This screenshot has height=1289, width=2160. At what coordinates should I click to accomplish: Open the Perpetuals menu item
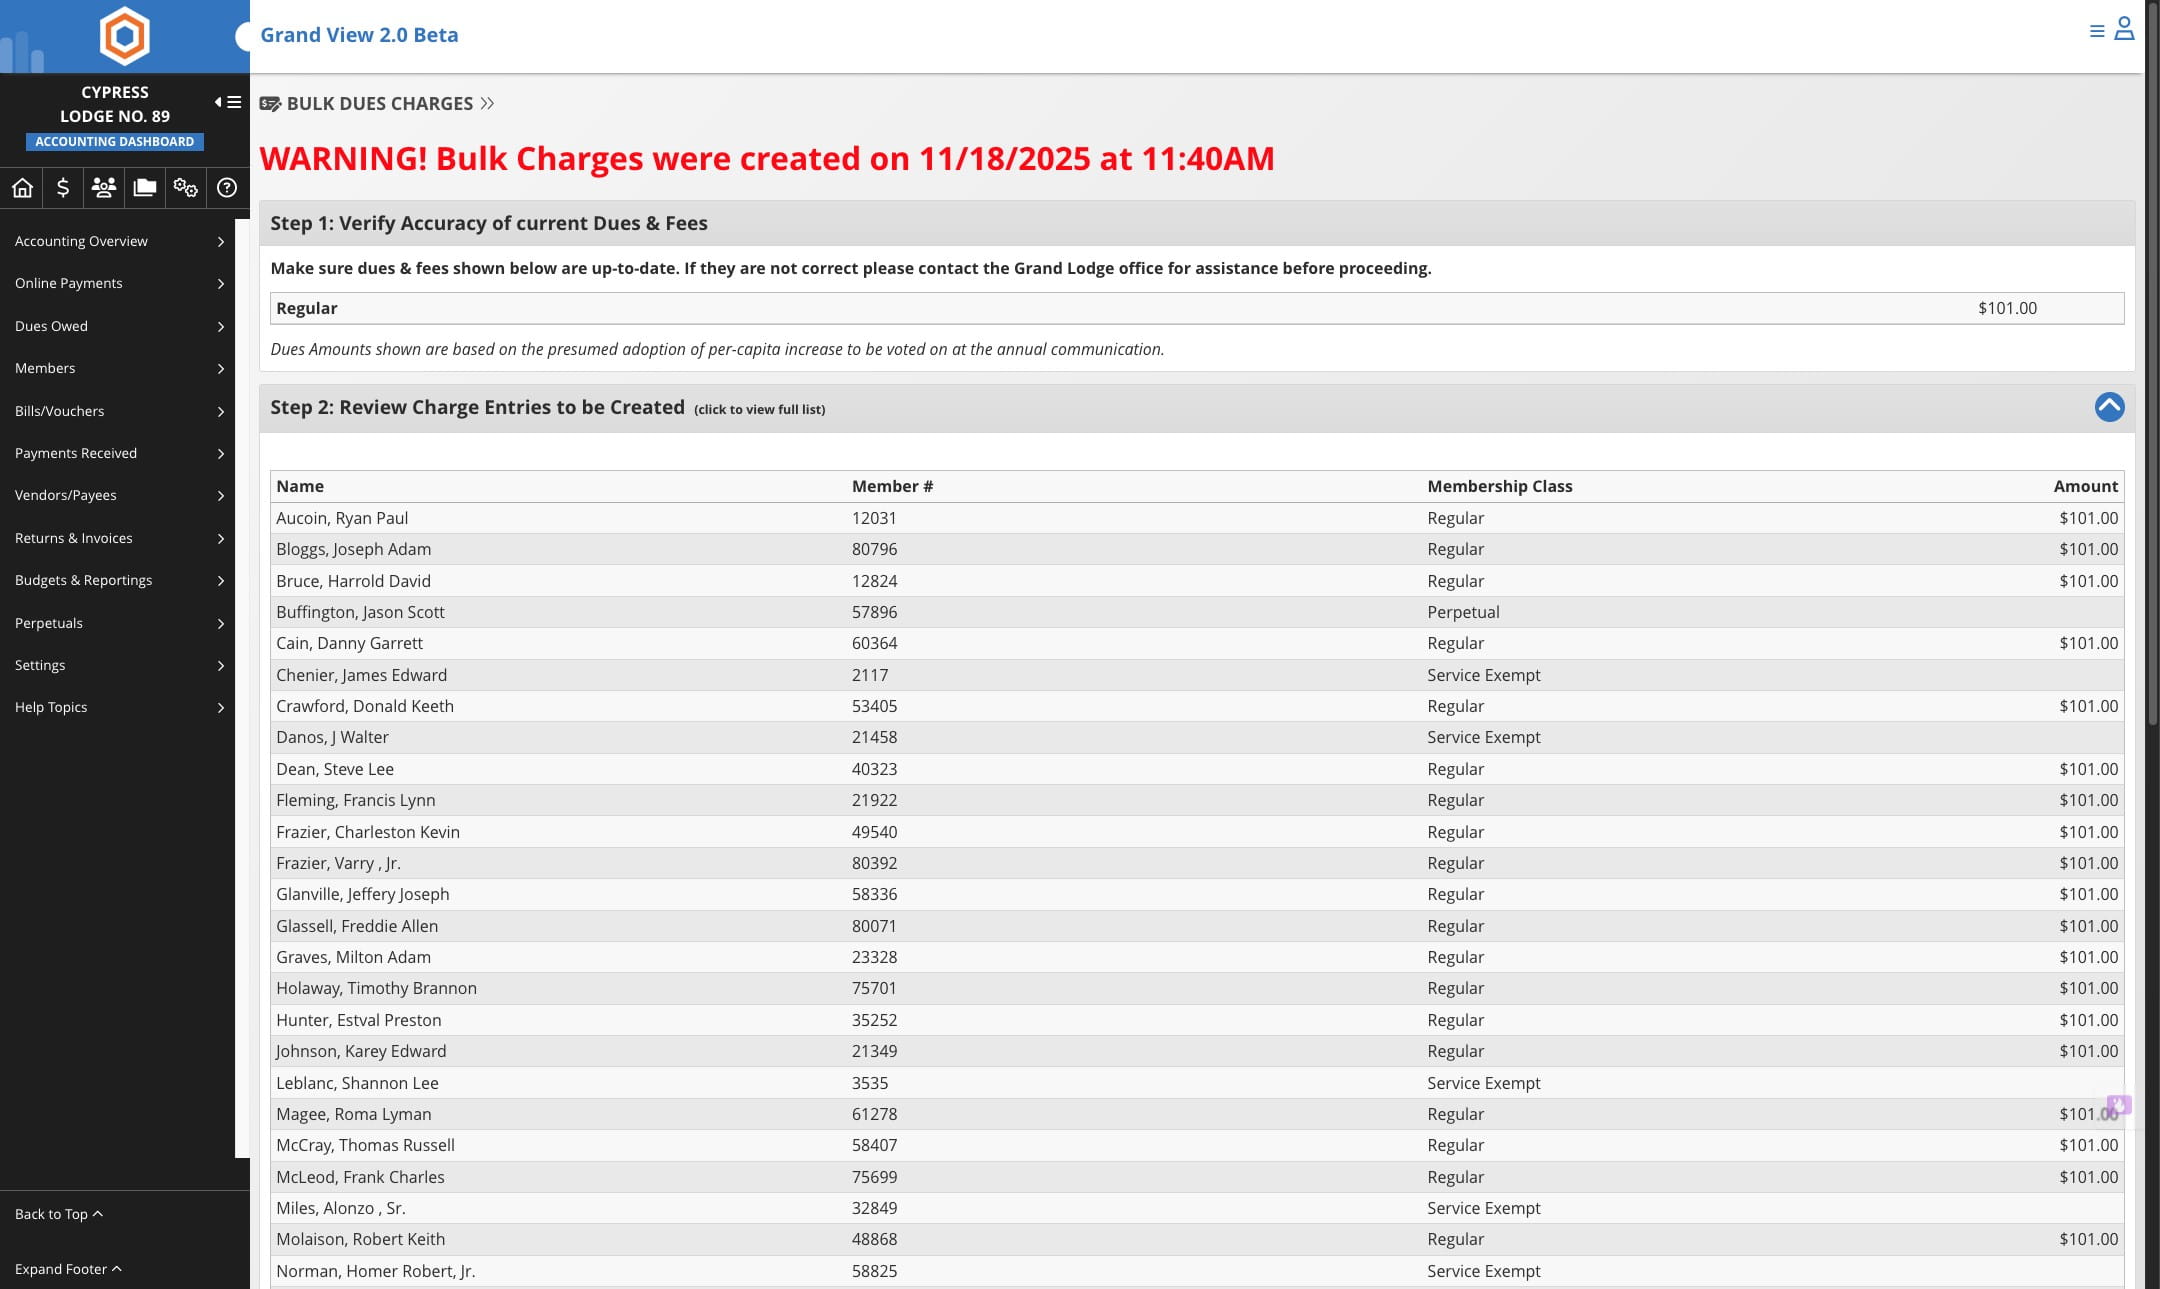pyautogui.click(x=118, y=623)
